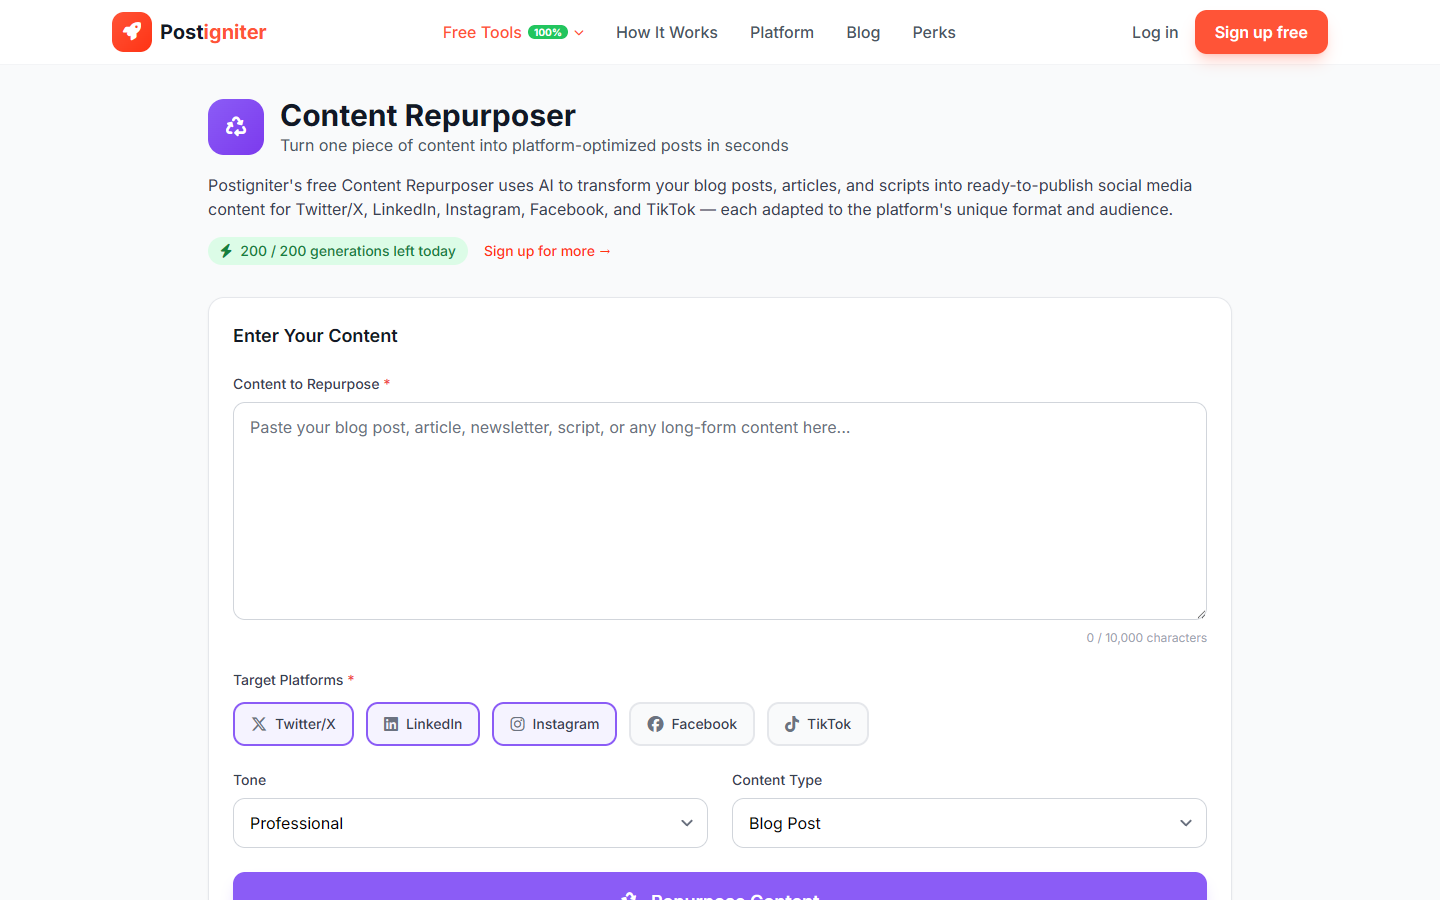Go to the Blog menu item
The image size is (1440, 900).
863,32
